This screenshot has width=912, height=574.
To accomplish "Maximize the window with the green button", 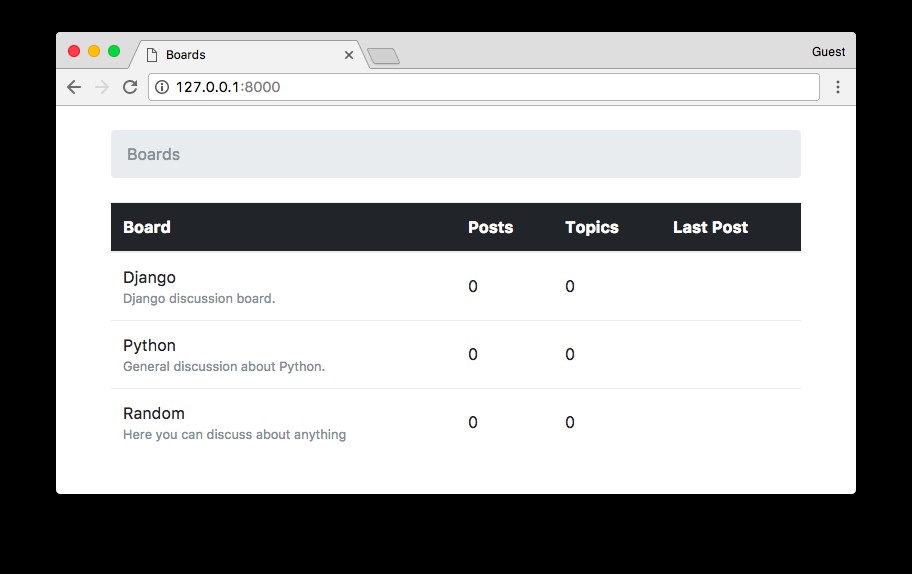I will (x=114, y=51).
